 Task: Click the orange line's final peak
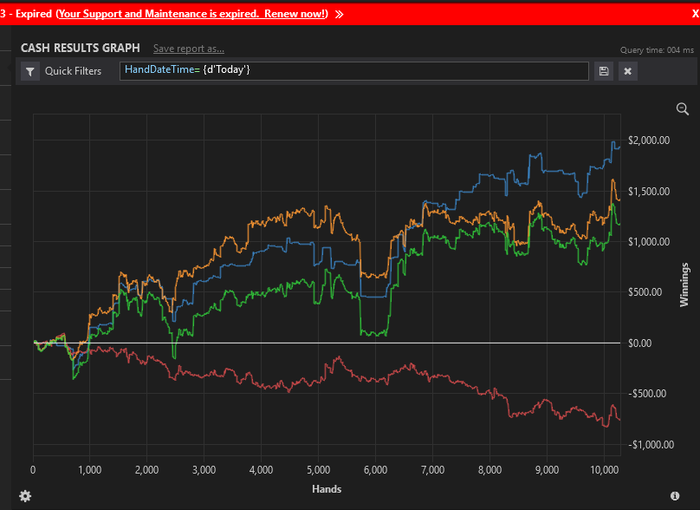tap(612, 180)
